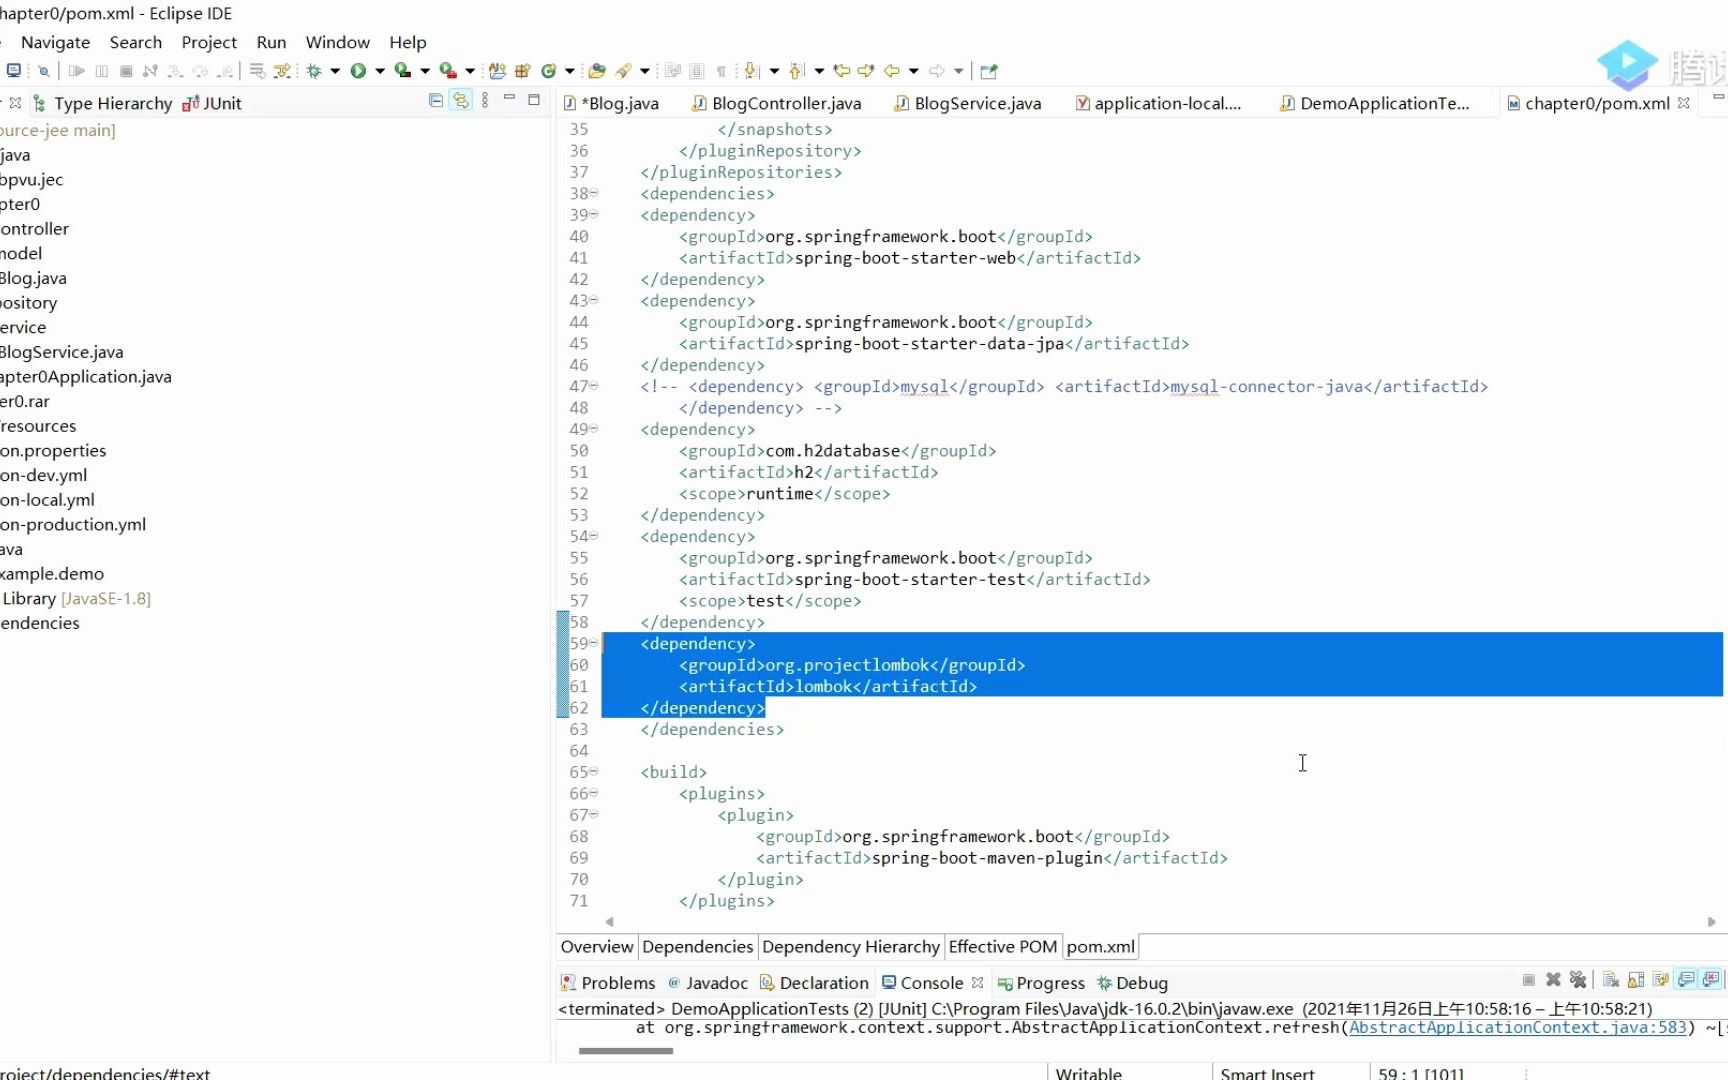Click Writable in the status bar
Viewport: 1728px width, 1080px height.
click(1088, 1073)
